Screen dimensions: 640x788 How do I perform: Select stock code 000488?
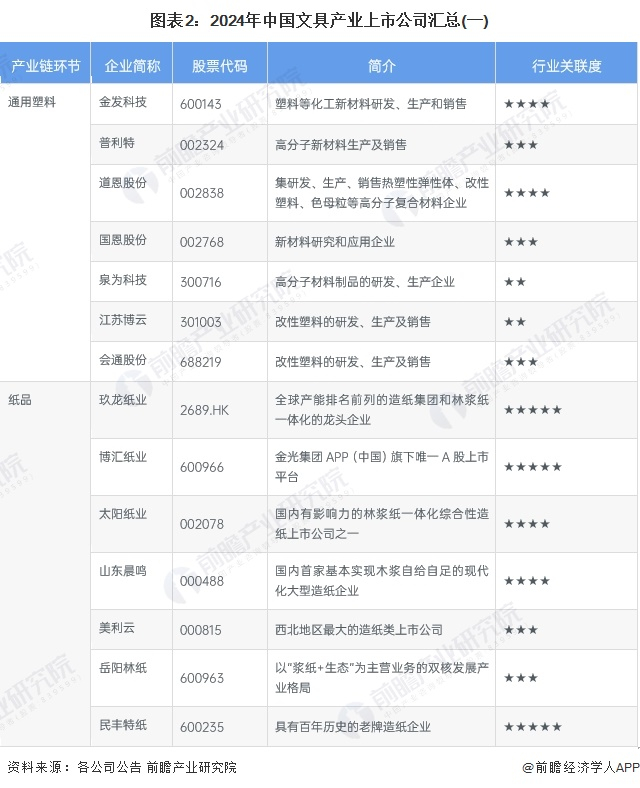click(201, 581)
